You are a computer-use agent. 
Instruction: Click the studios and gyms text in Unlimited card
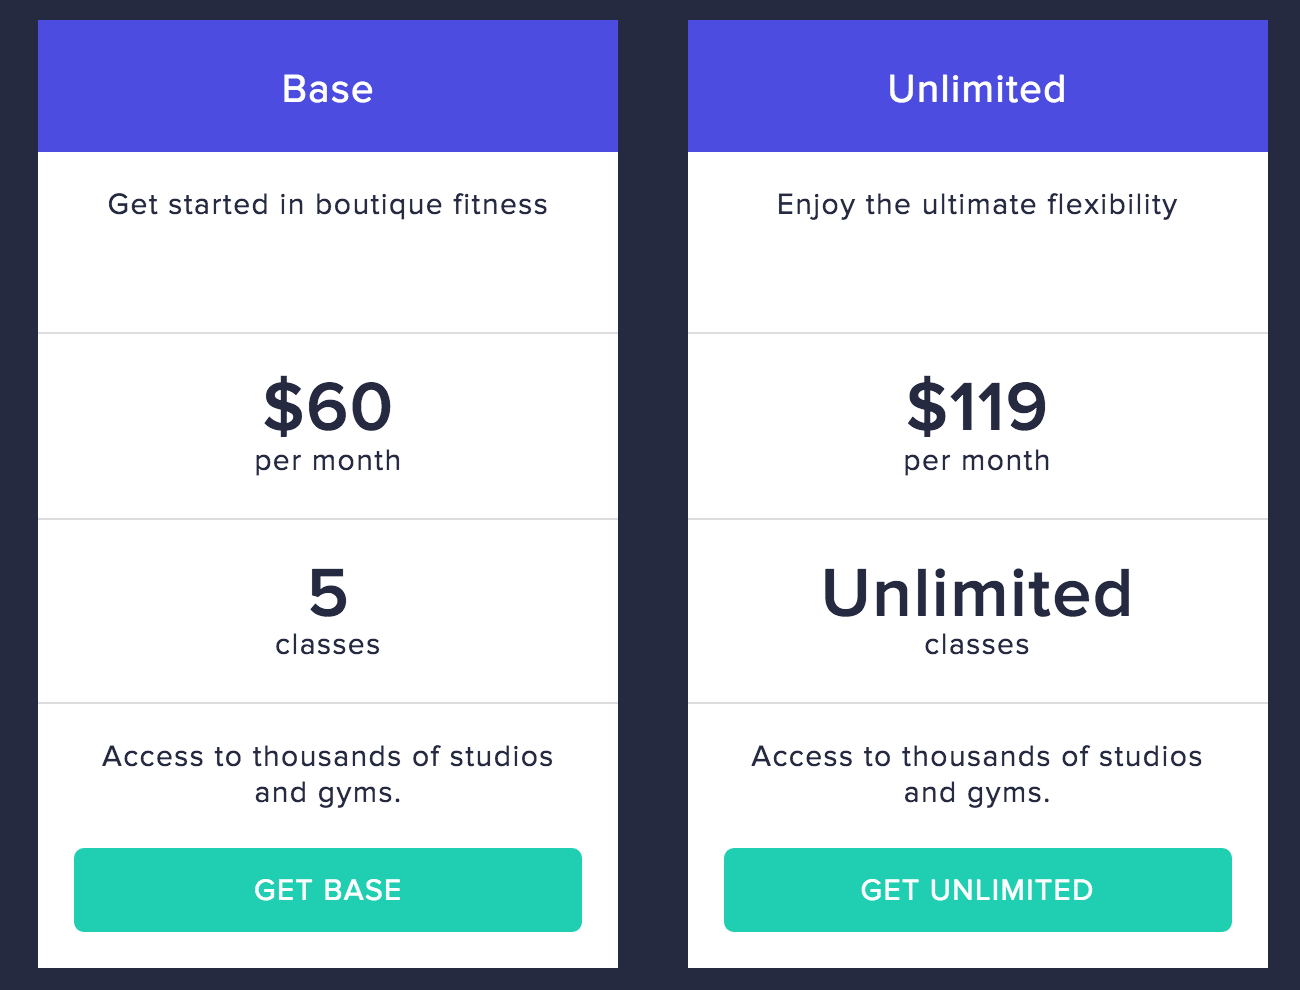tap(977, 774)
